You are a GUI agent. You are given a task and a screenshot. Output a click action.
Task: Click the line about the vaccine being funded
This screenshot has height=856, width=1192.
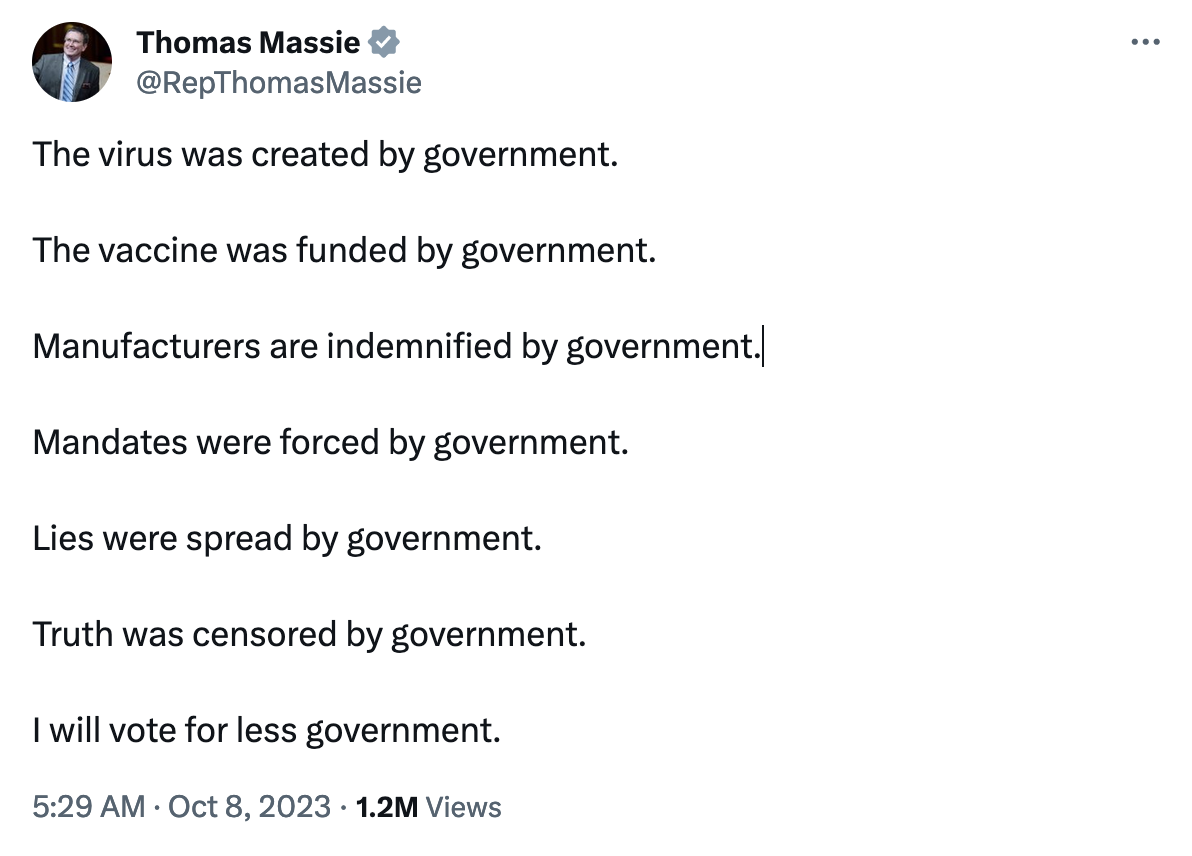344,251
